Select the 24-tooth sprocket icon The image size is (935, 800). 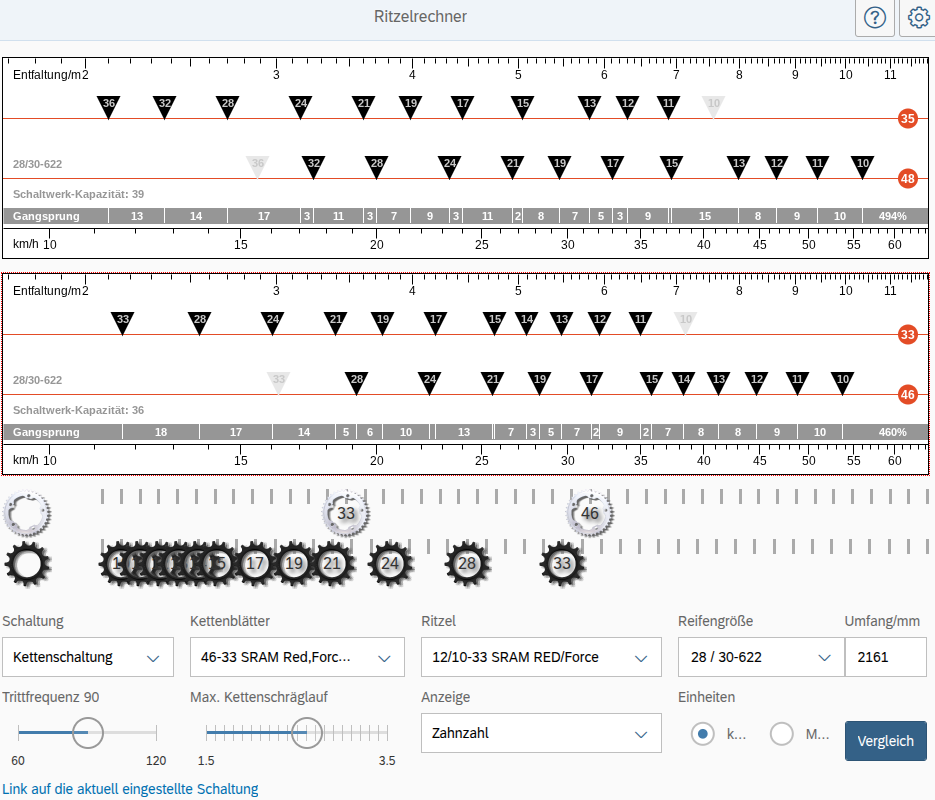pos(390,563)
